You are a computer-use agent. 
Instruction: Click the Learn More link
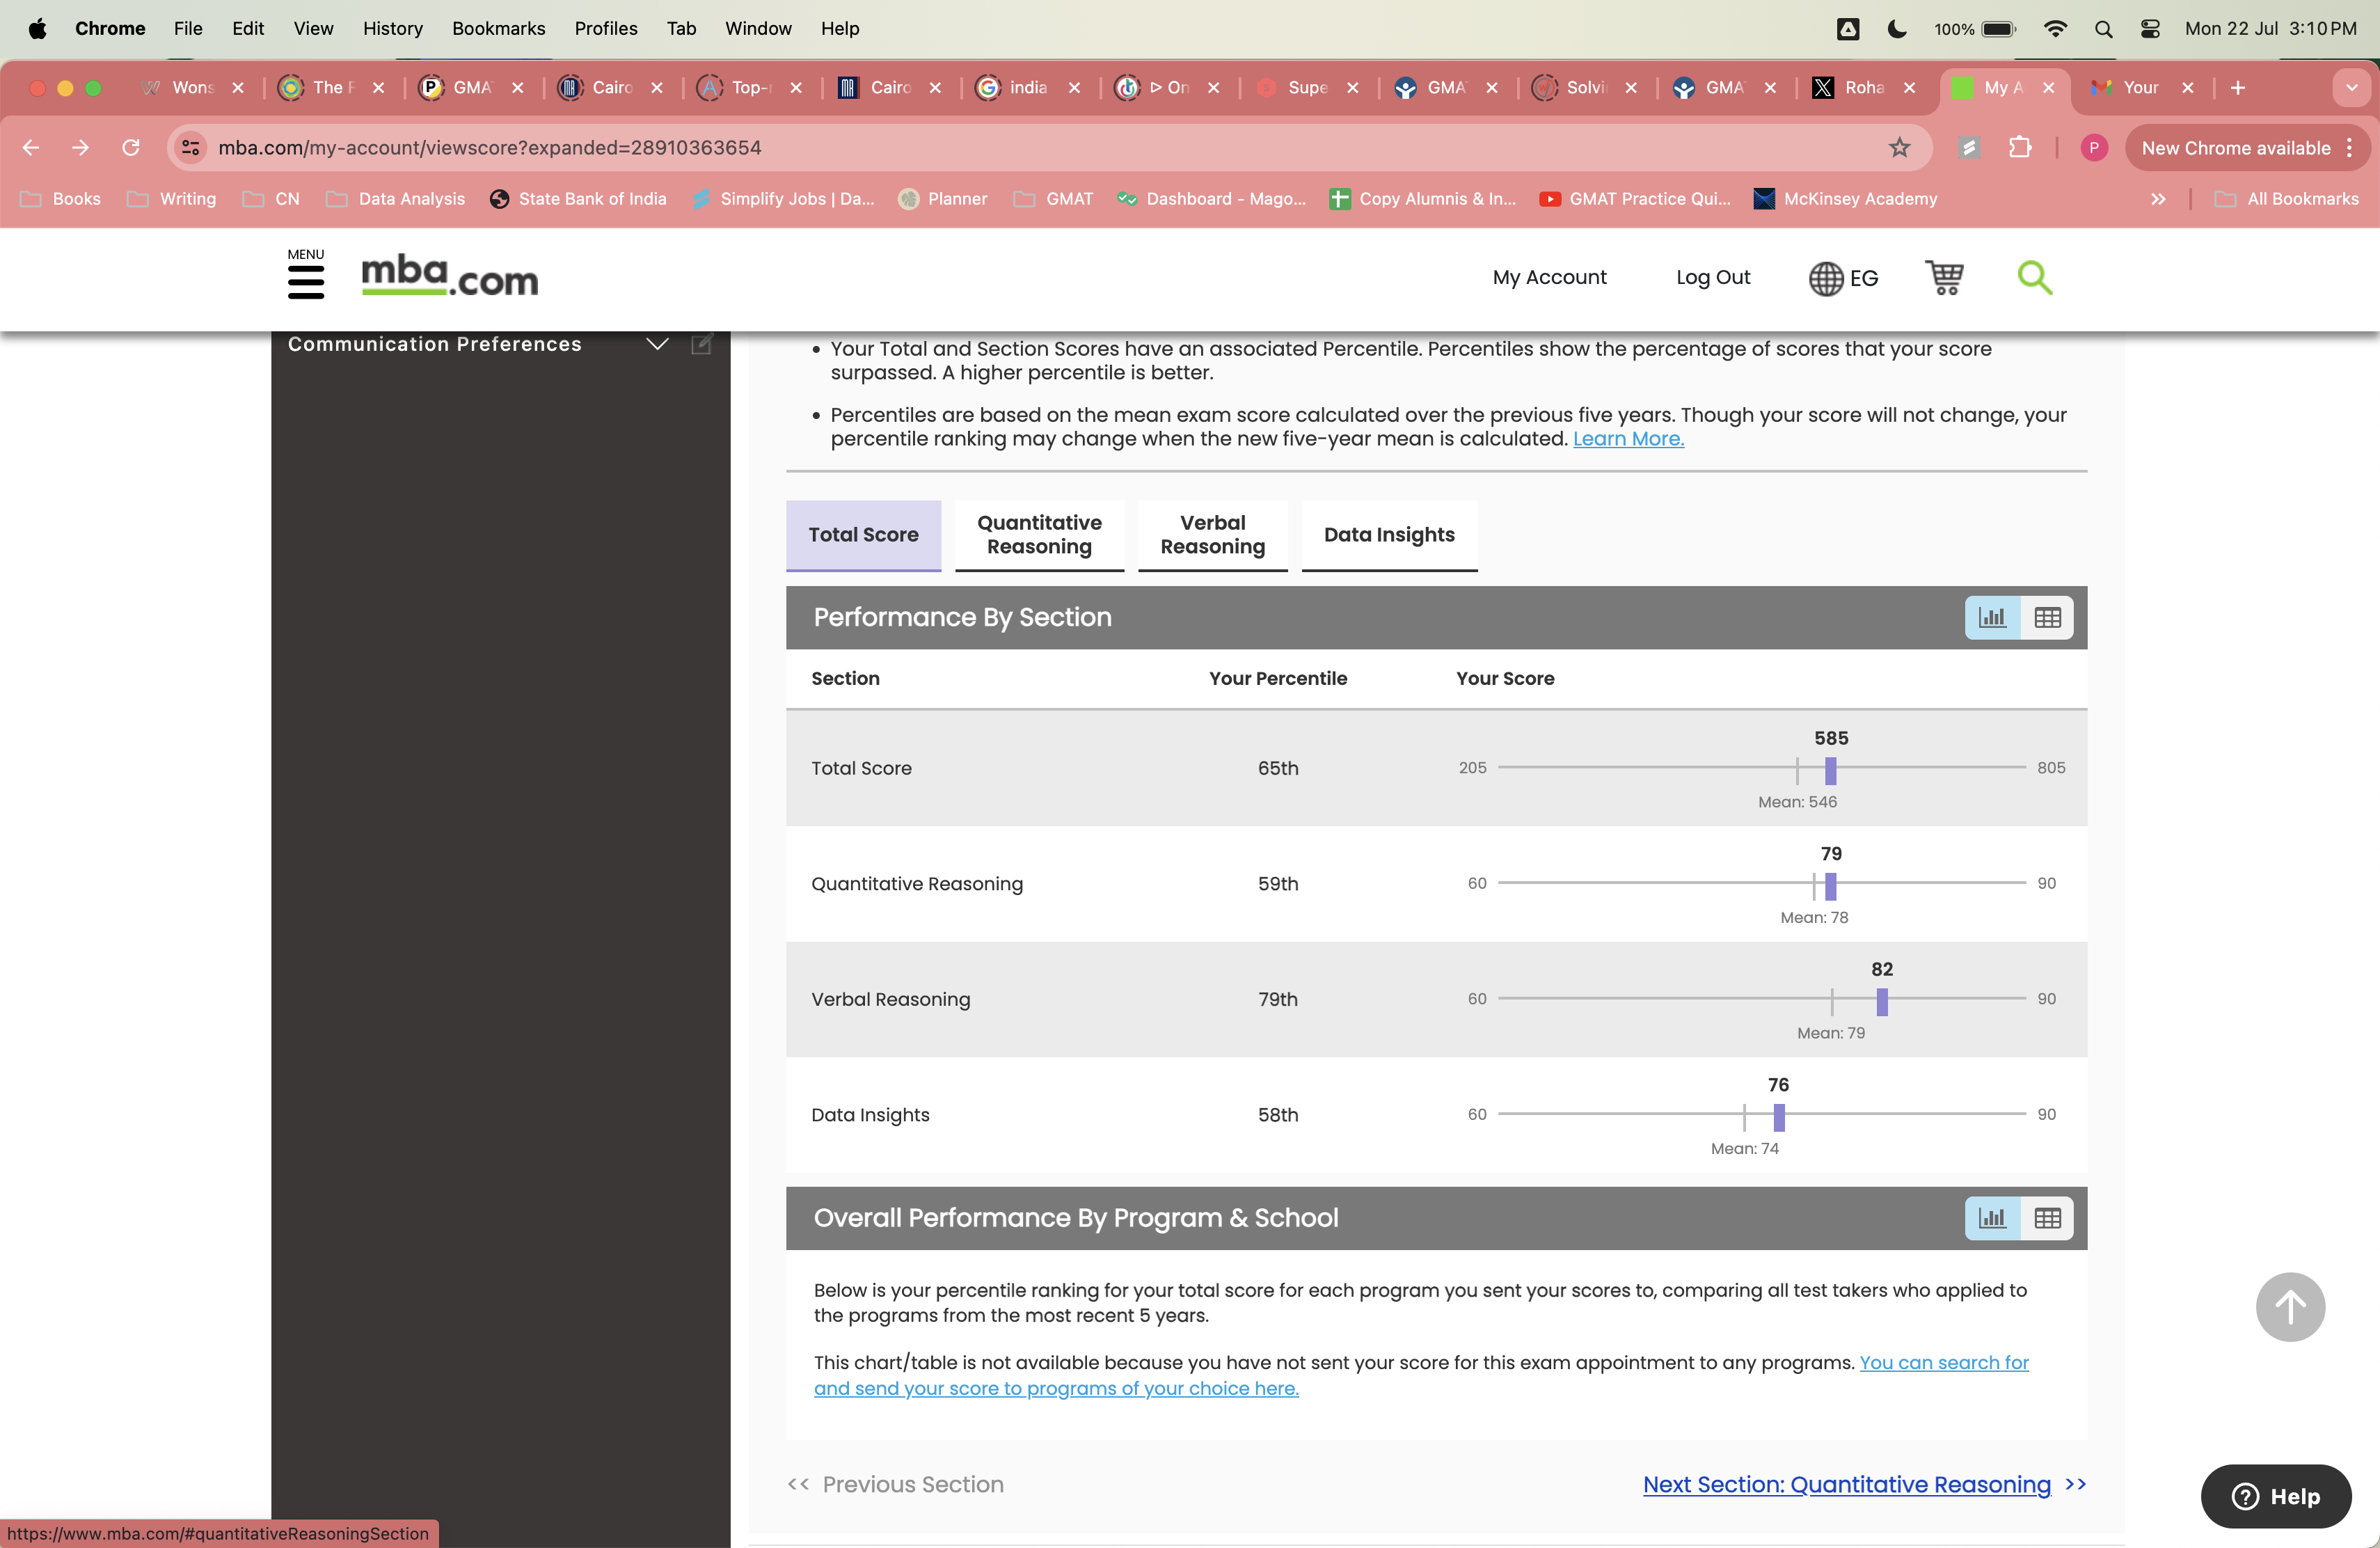pyautogui.click(x=1627, y=439)
